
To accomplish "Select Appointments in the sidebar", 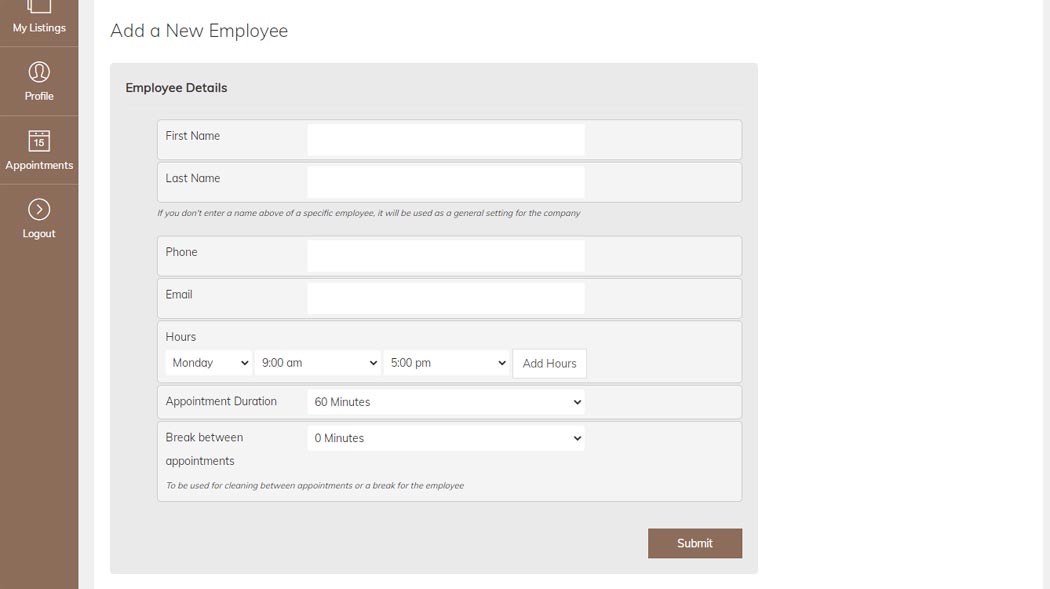I will point(38,164).
